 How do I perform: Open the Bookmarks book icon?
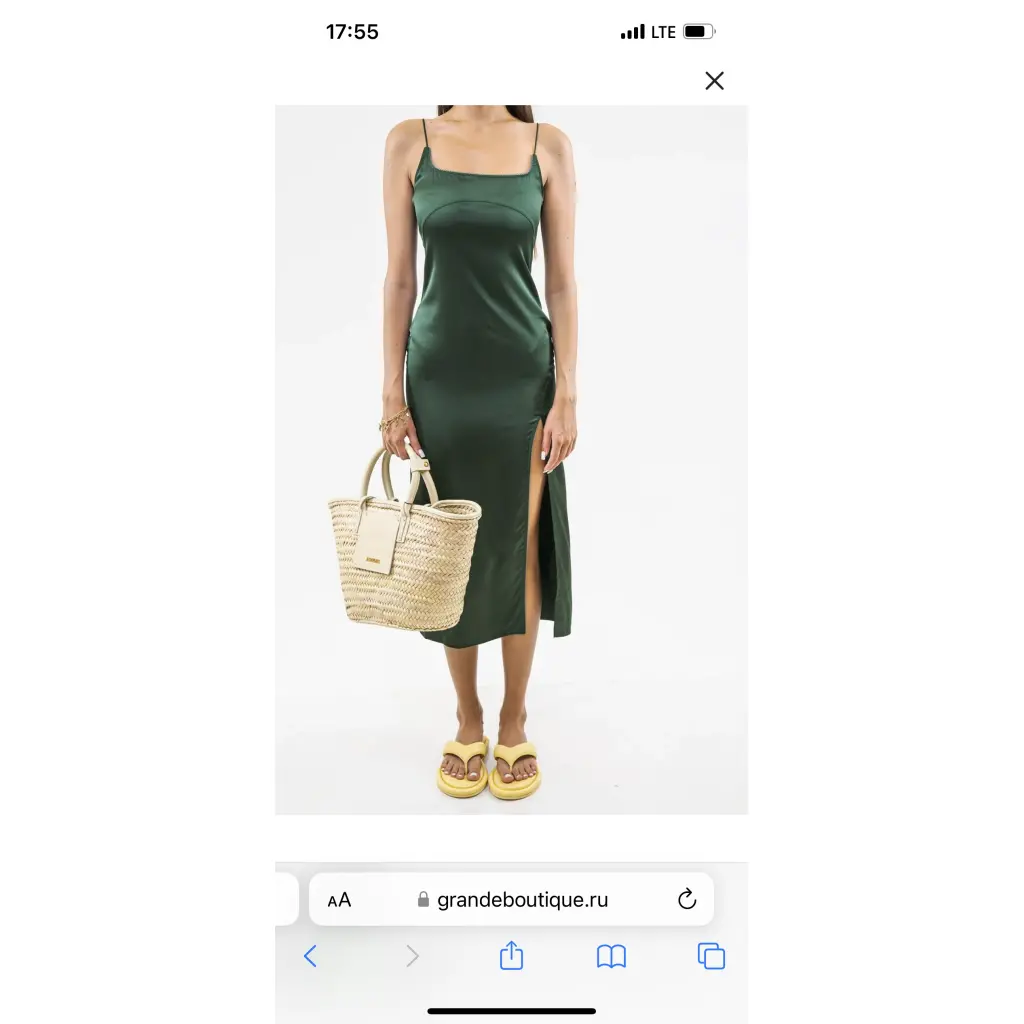click(611, 956)
